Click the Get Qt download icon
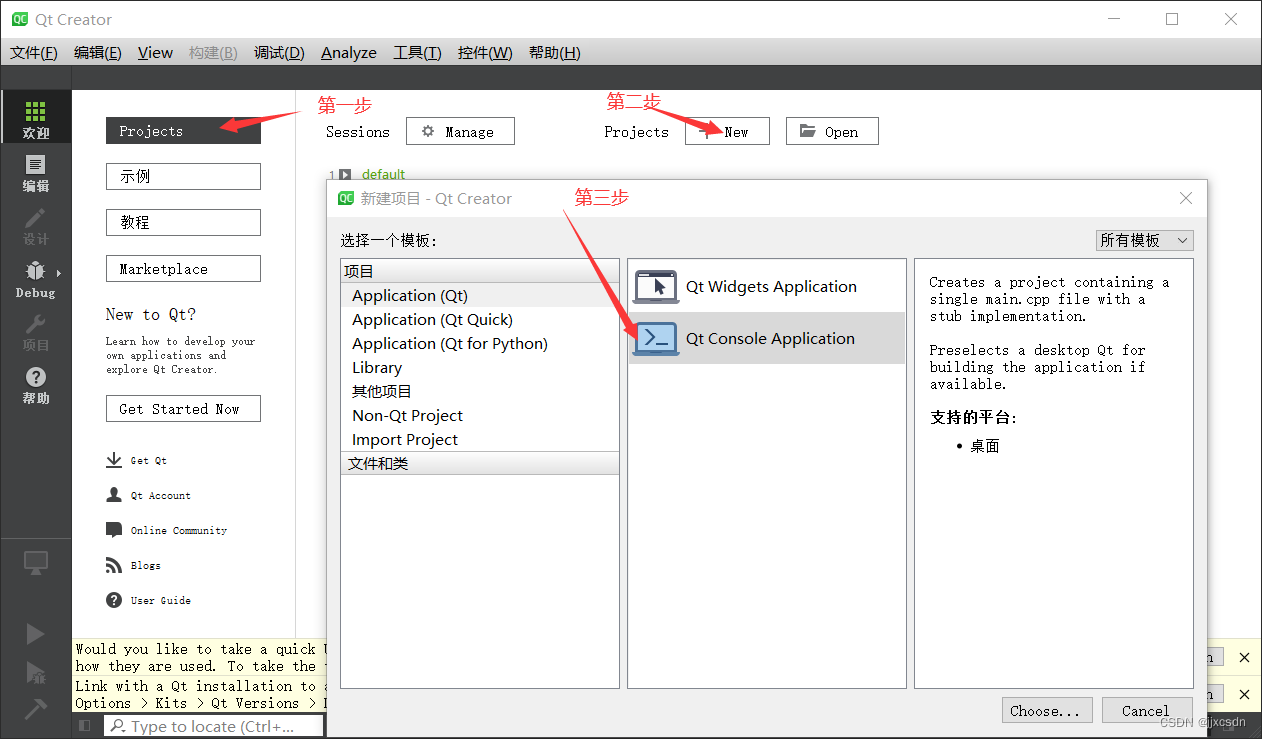The image size is (1262, 739). click(x=114, y=460)
